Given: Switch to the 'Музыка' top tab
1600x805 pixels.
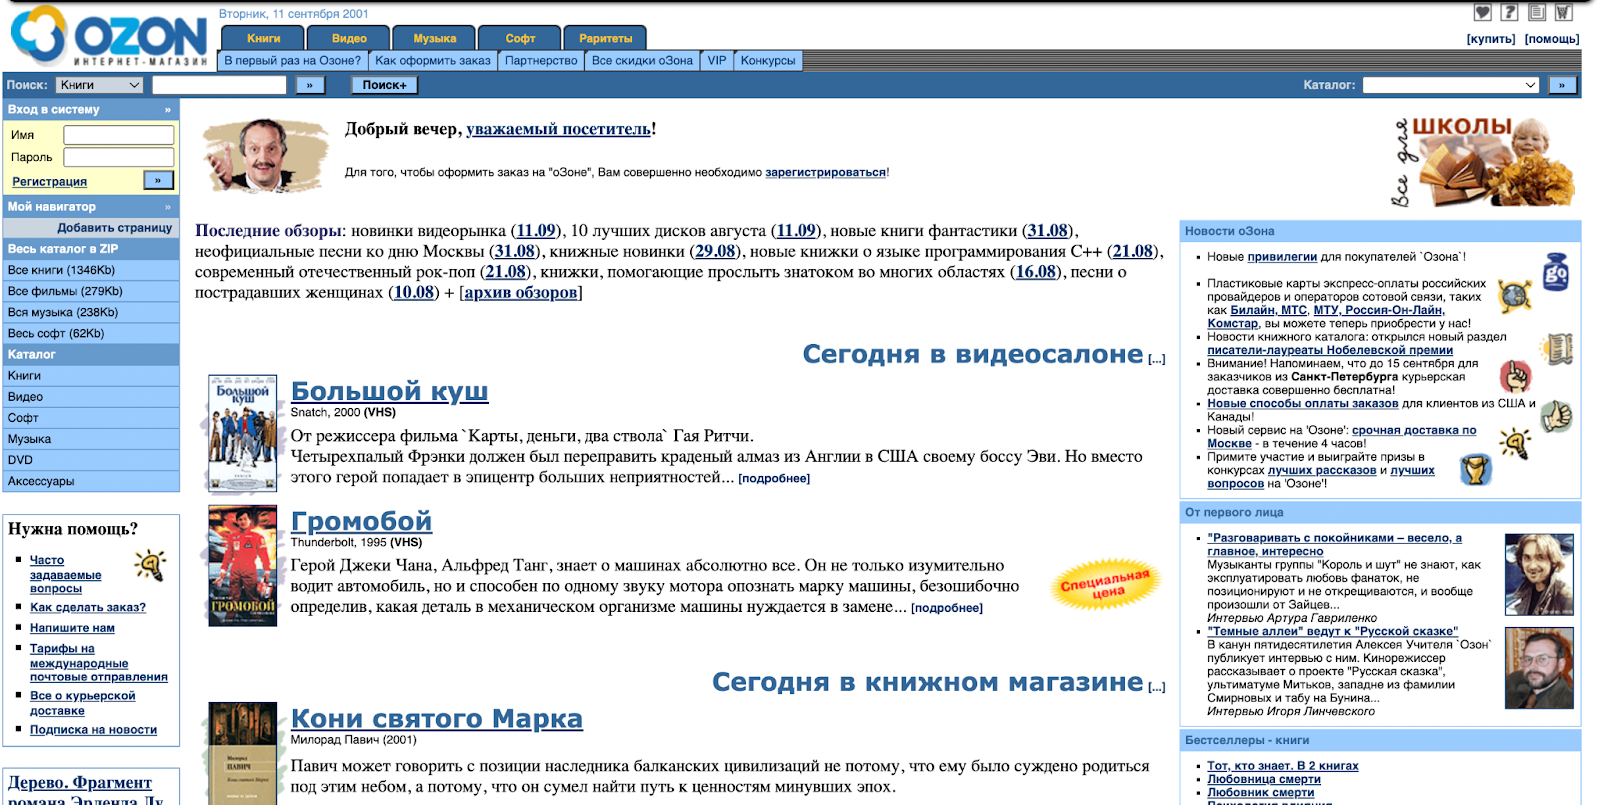Looking at the screenshot, I should coord(435,38).
